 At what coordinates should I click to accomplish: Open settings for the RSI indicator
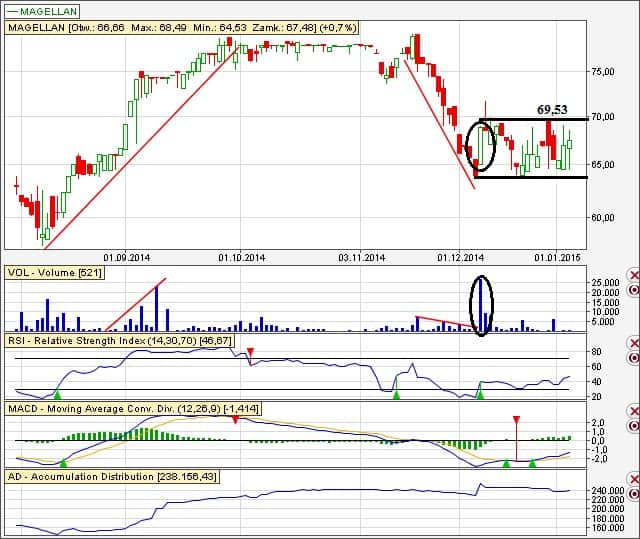tap(634, 358)
